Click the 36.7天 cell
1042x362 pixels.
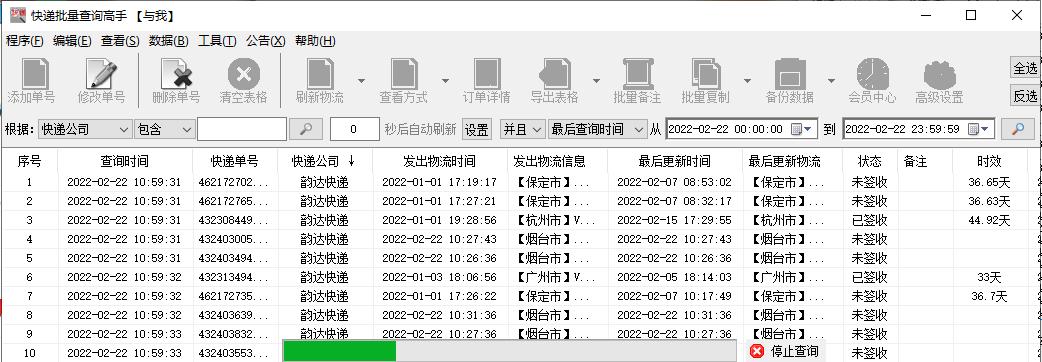coord(989,296)
